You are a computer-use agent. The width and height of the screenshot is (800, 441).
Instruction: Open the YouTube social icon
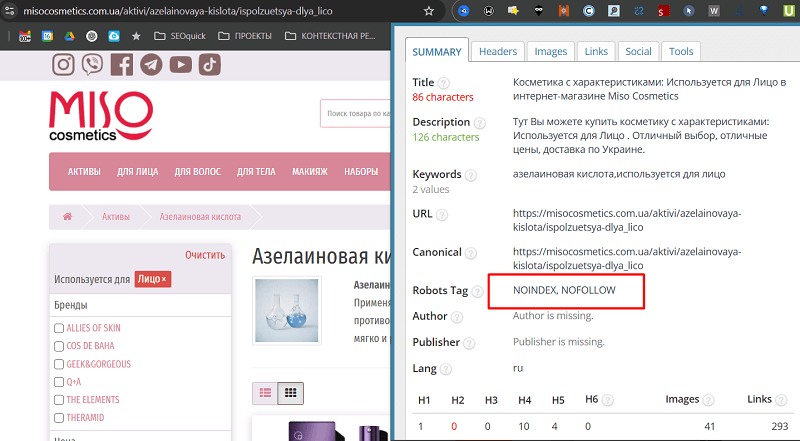(181, 65)
